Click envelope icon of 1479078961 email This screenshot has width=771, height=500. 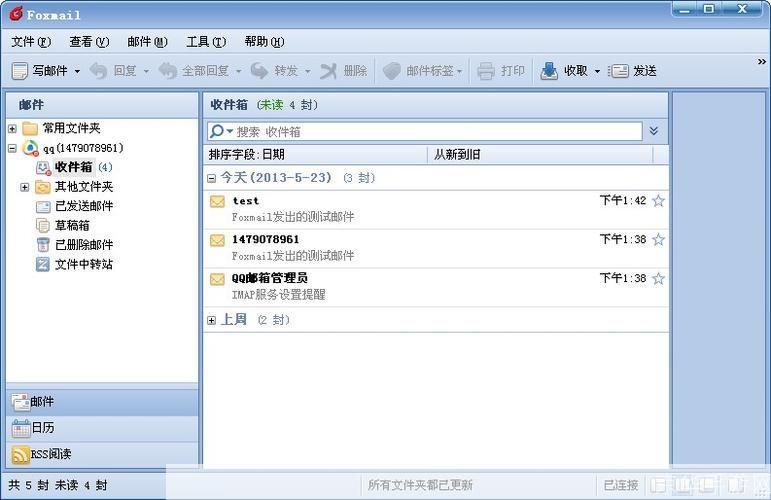[217, 240]
